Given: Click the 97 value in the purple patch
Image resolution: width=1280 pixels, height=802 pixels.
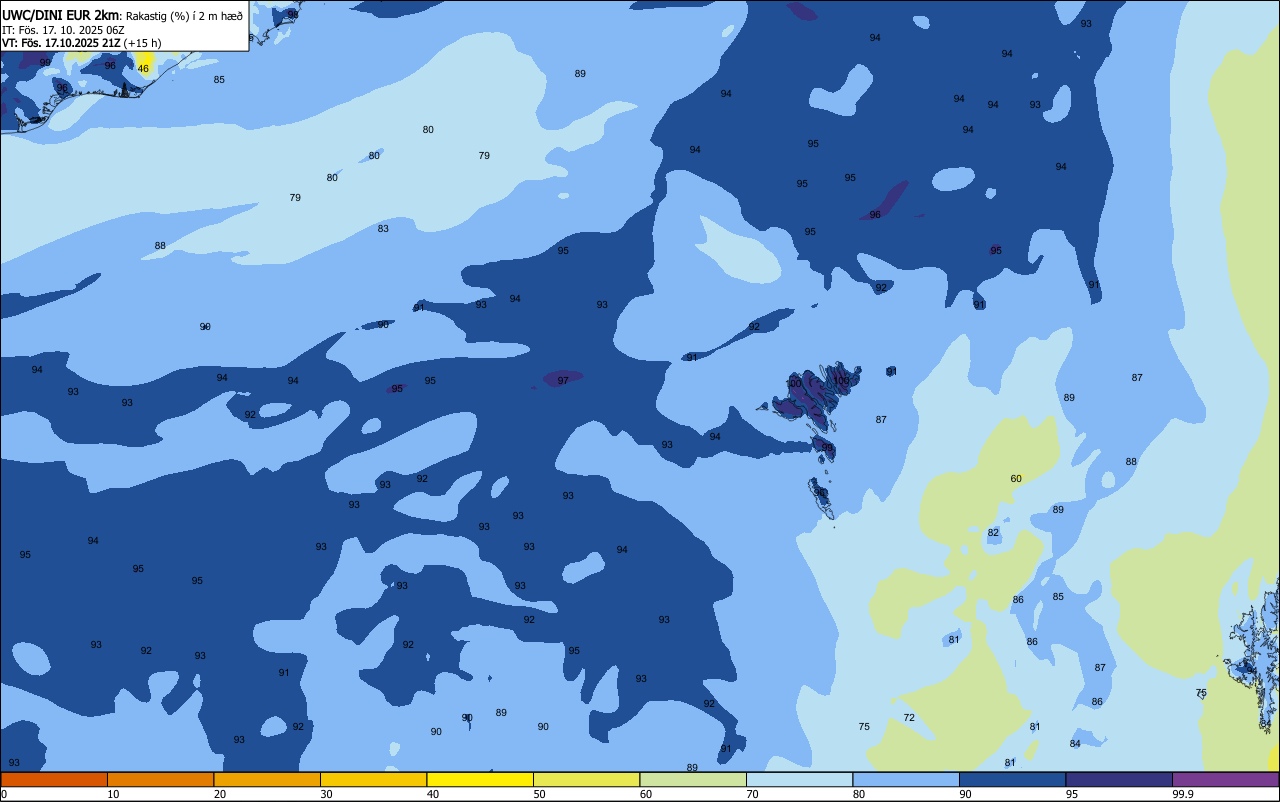Looking at the screenshot, I should (563, 381).
